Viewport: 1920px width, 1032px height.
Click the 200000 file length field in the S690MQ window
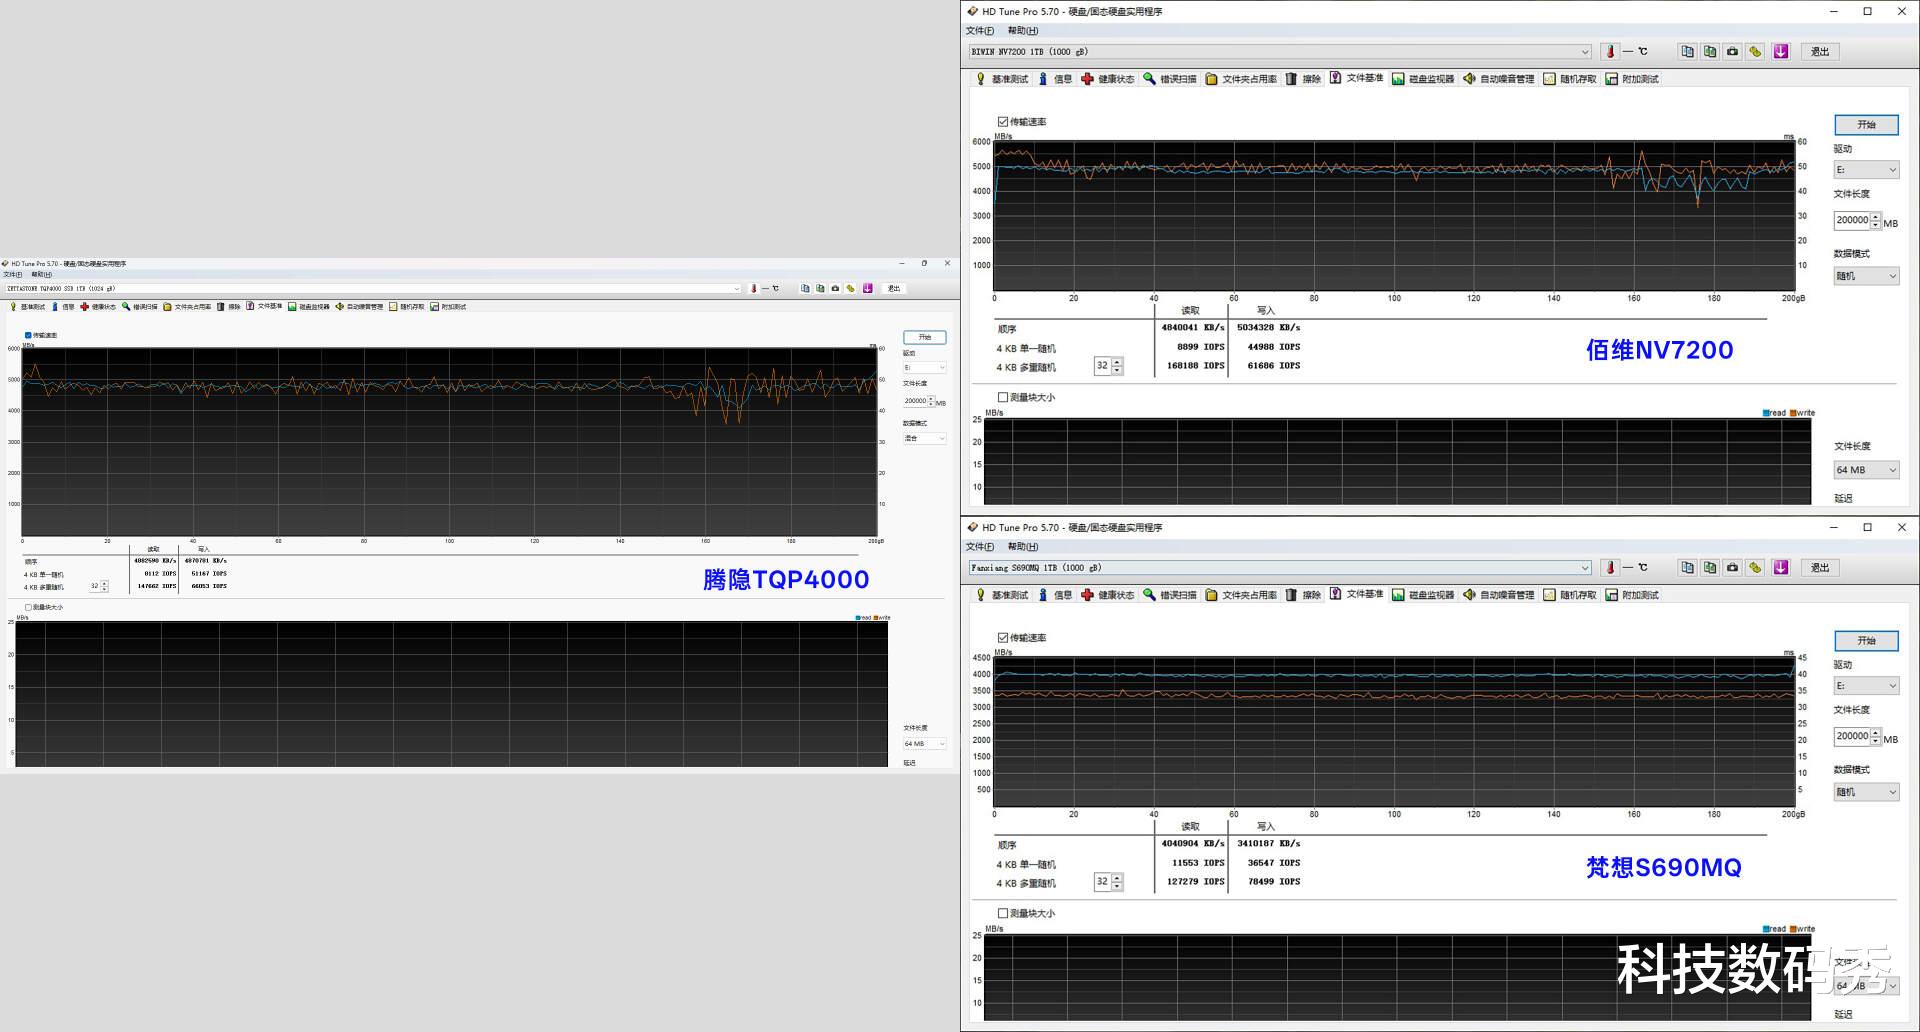pos(1852,737)
